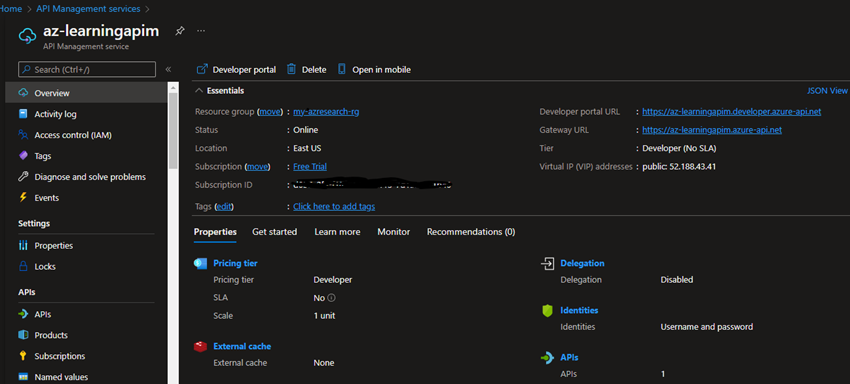The width and height of the screenshot is (850, 384).
Task: Open Subscriptions in the sidebar
Action: 60,356
